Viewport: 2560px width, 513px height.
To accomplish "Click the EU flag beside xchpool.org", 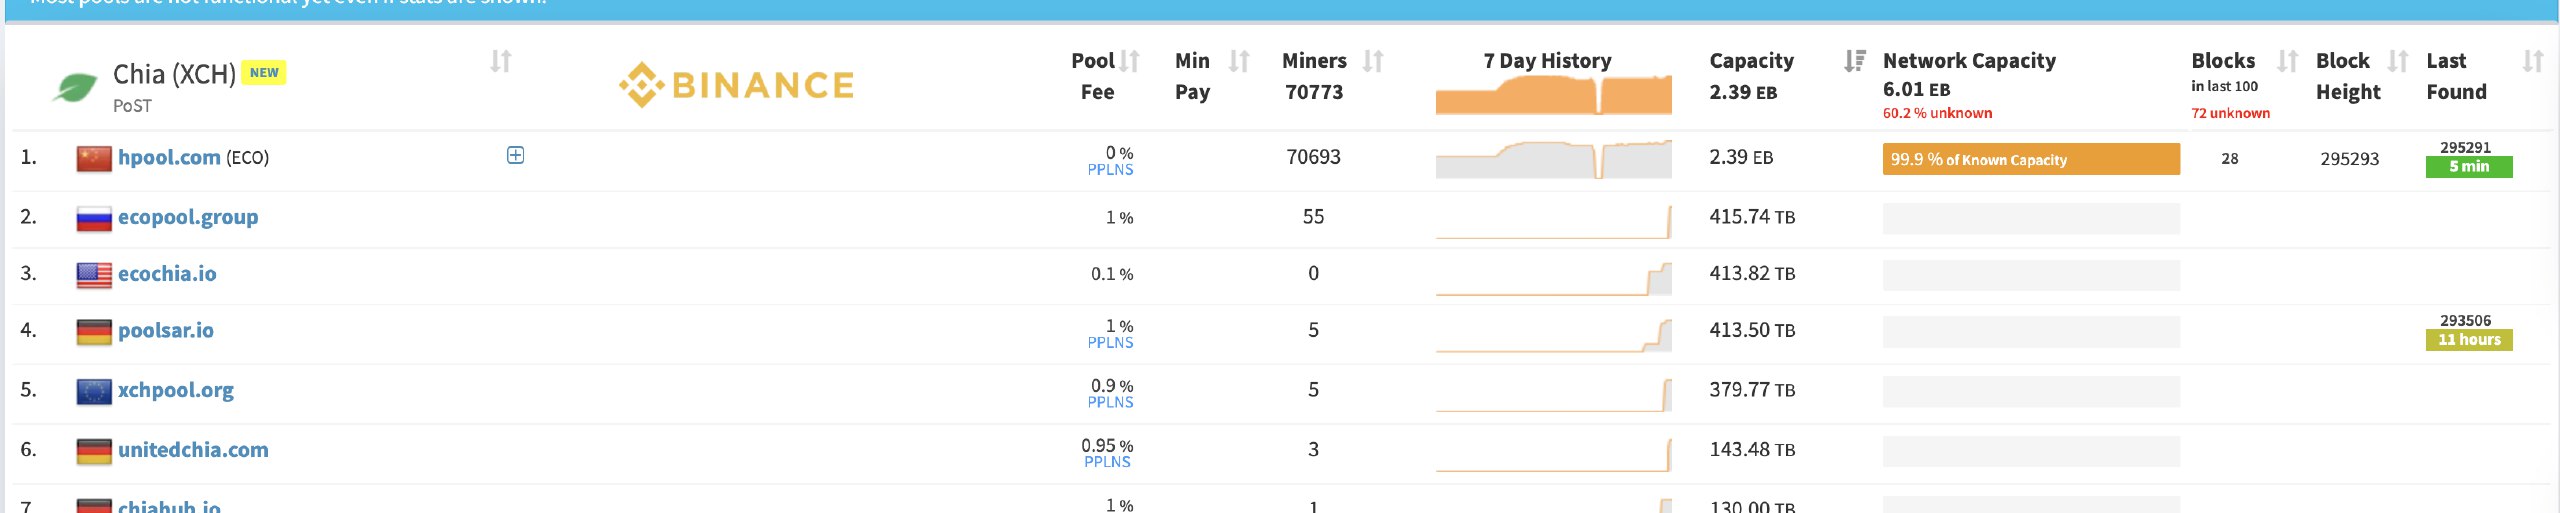I will point(94,391).
